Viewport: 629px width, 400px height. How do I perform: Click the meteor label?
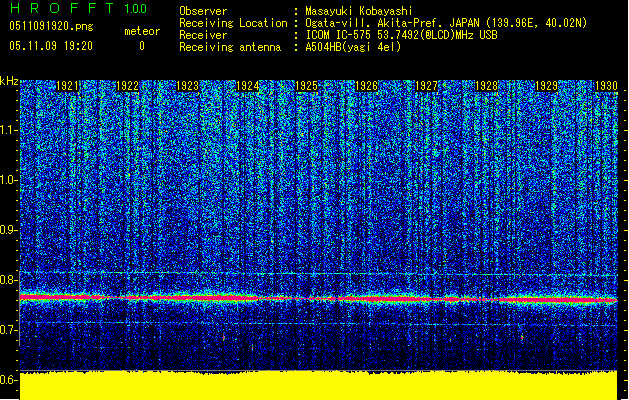(142, 31)
